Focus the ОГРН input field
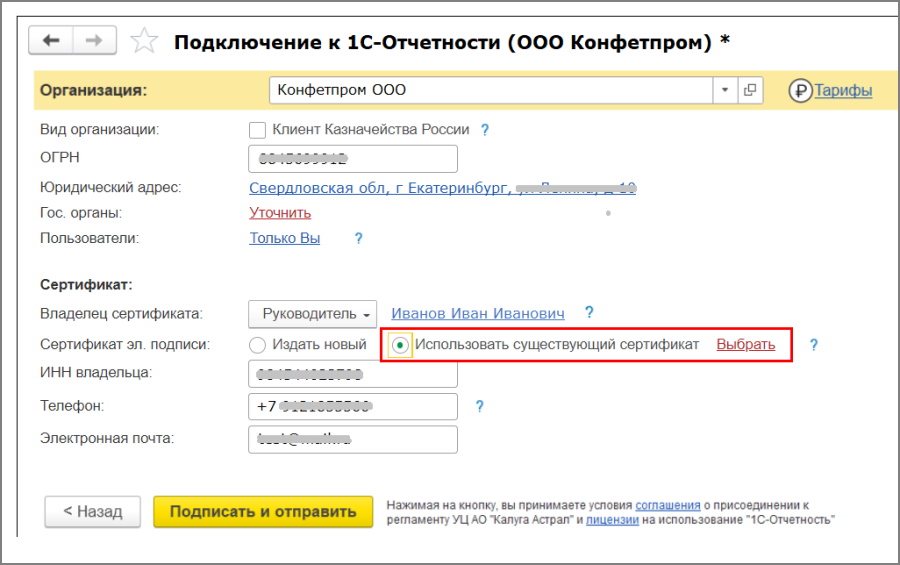The width and height of the screenshot is (900, 565). (x=353, y=158)
